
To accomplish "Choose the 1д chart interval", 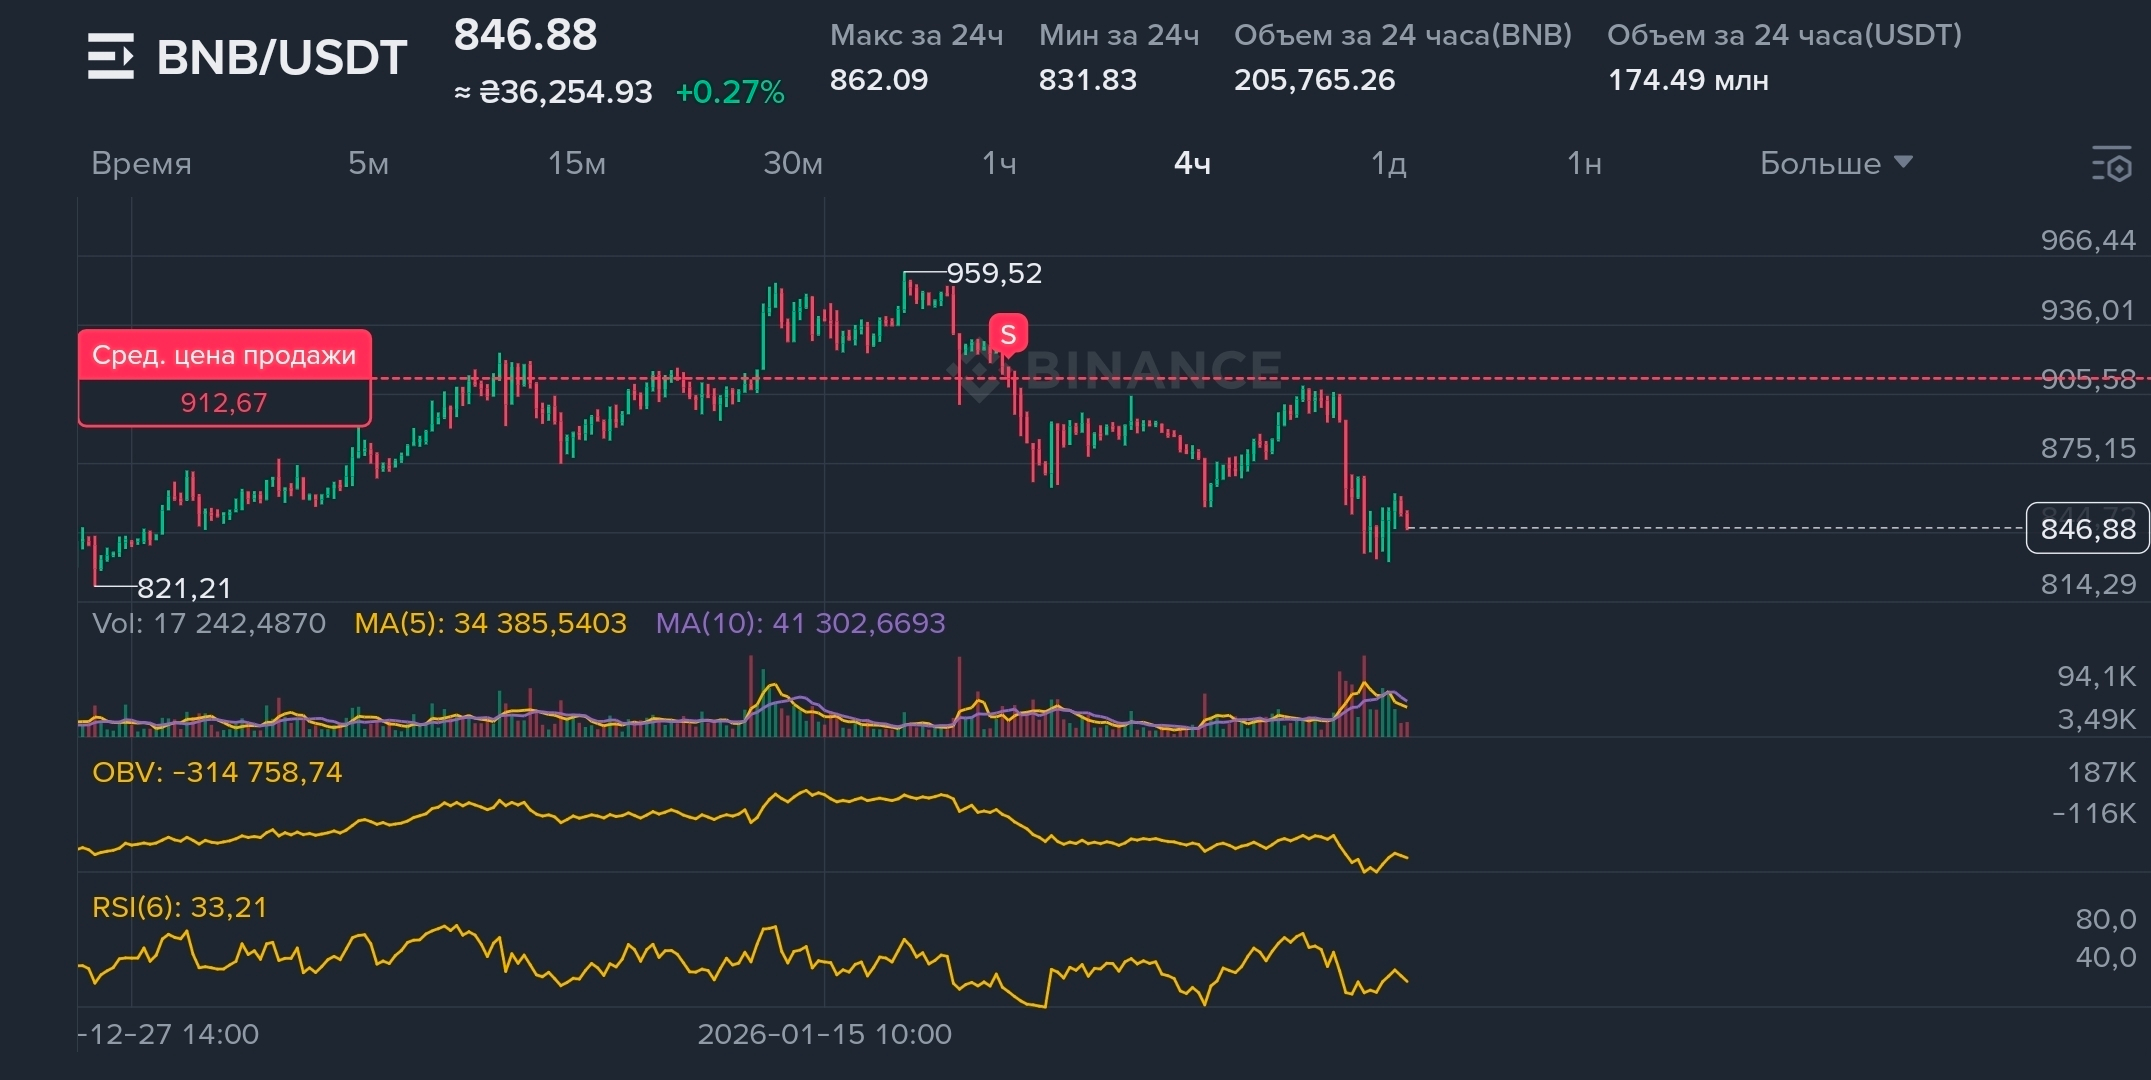I will coord(1388,163).
